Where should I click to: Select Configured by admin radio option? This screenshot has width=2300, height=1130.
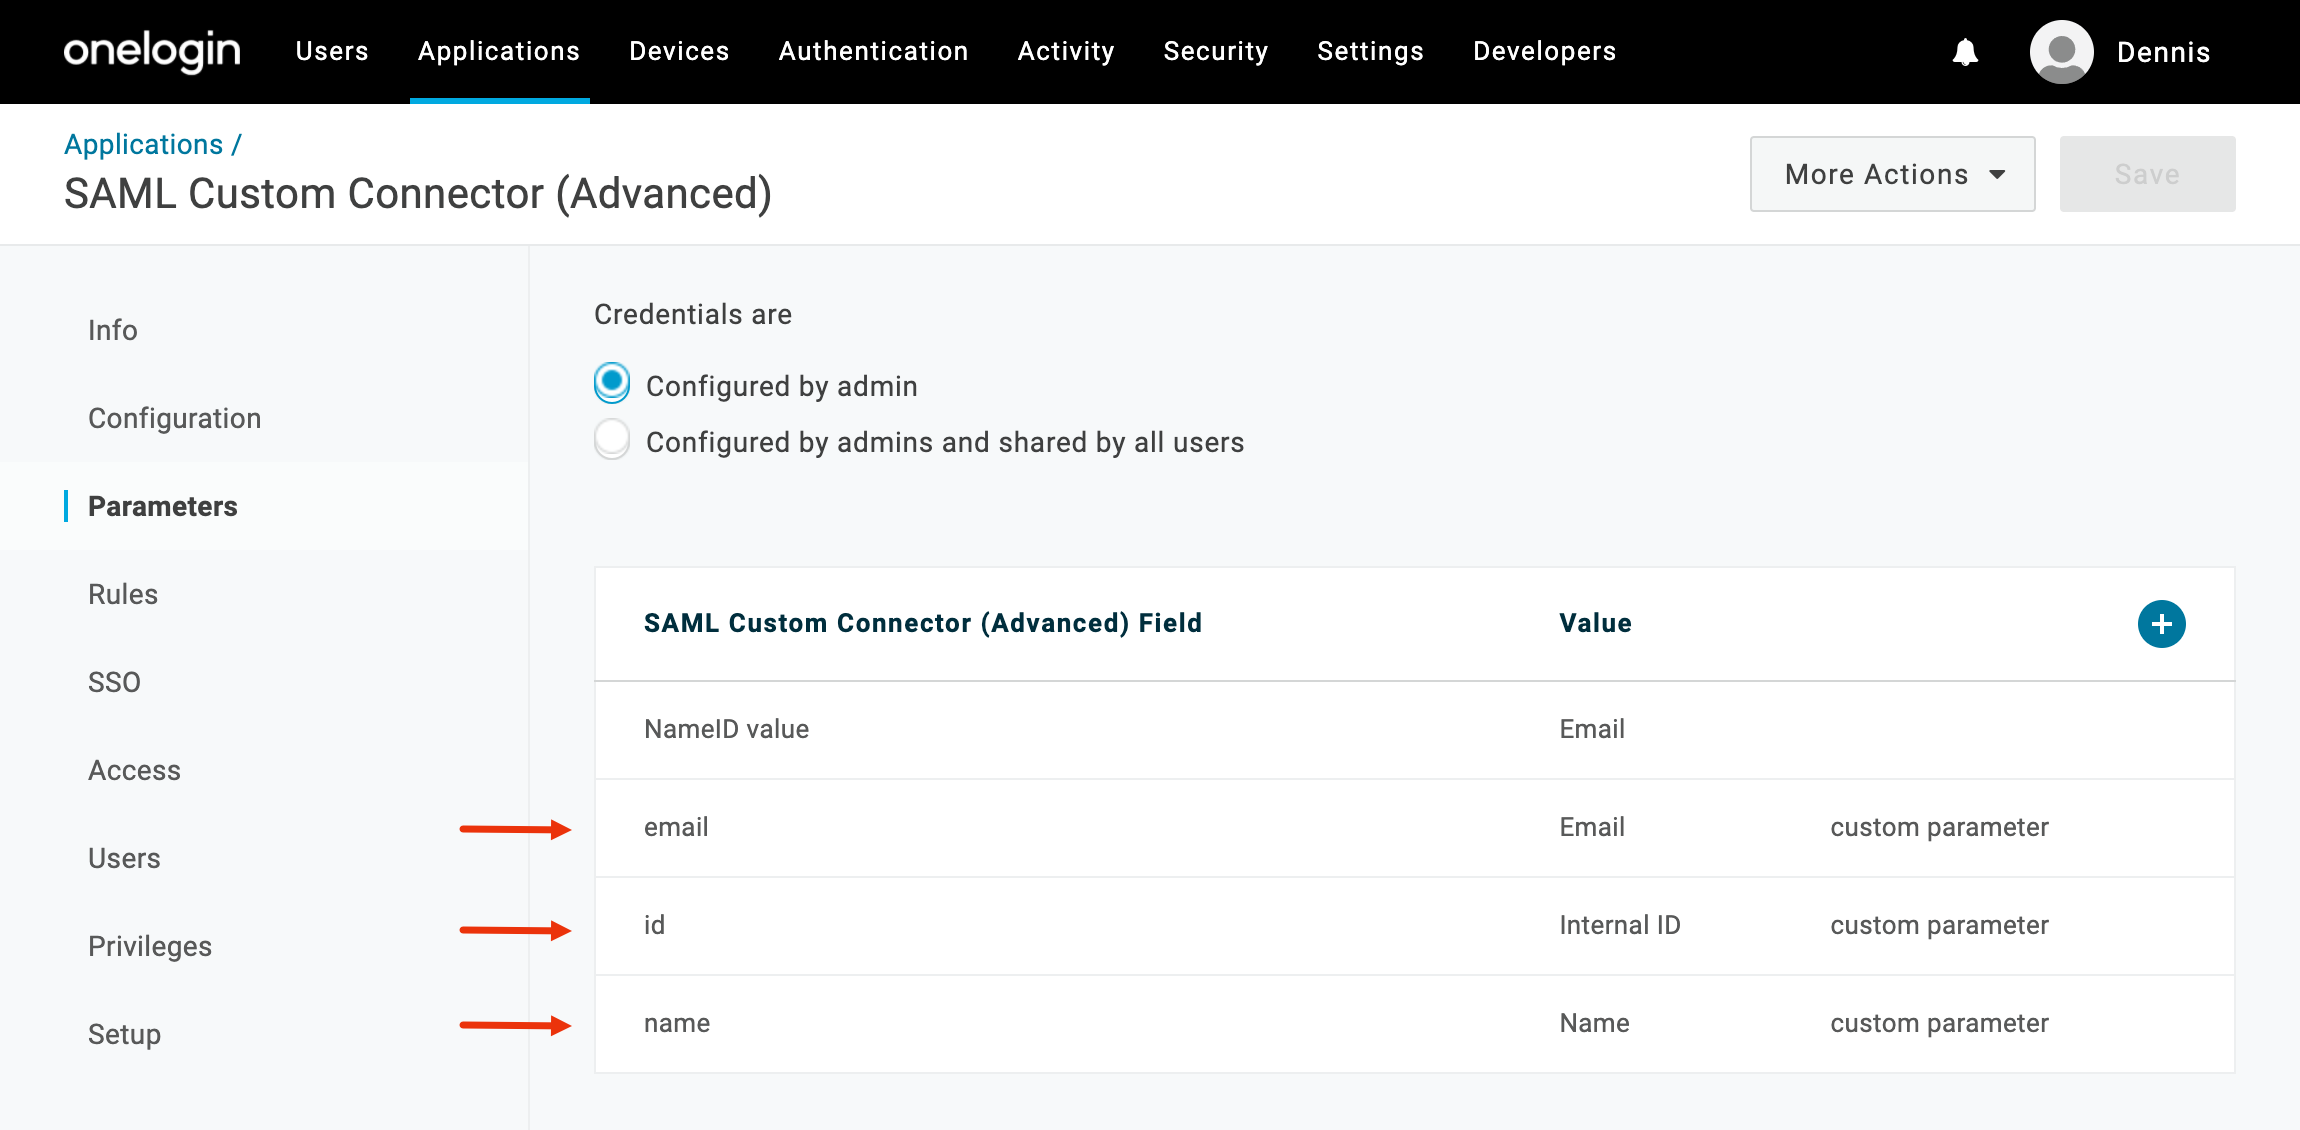click(612, 383)
